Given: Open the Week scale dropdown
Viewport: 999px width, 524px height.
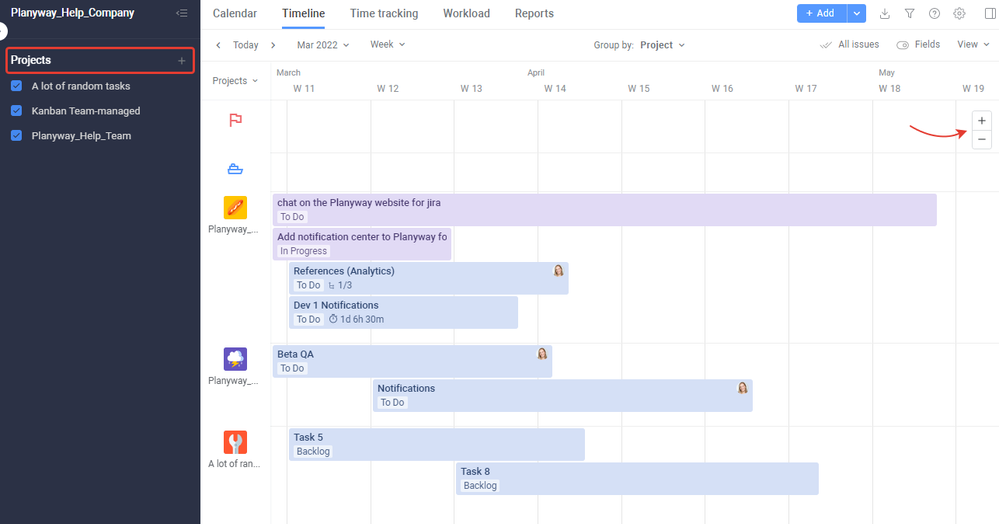Looking at the screenshot, I should (387, 45).
